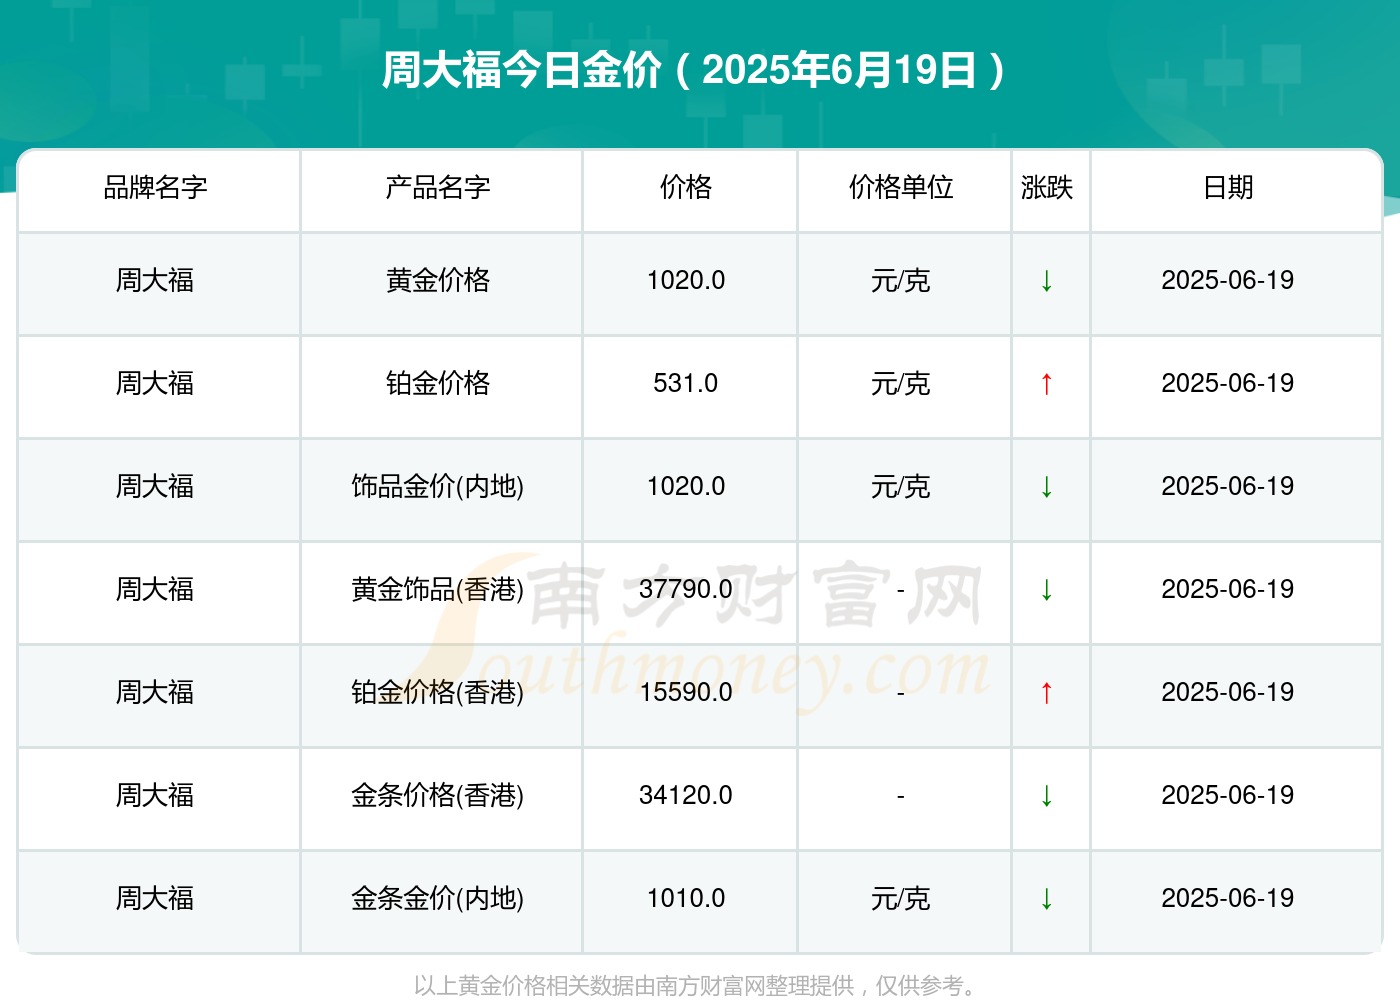Click 元/克 unit in 饰品金价(内地) row
The height and width of the screenshot is (1001, 1400).
point(901,487)
